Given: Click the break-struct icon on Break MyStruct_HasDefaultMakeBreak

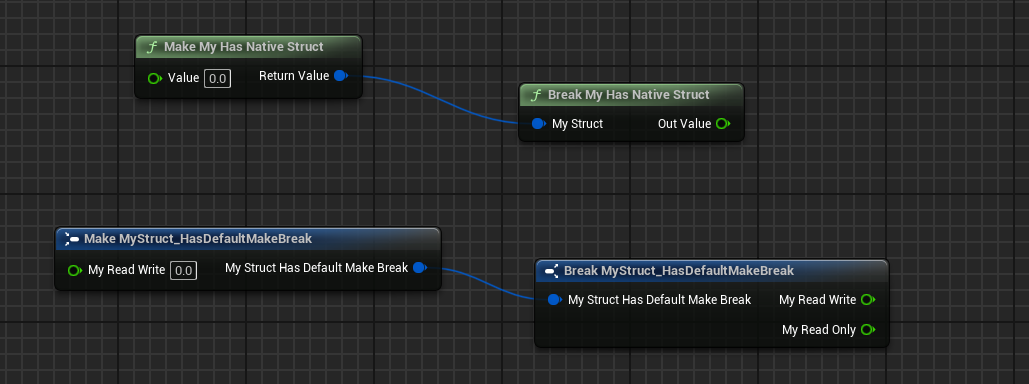Looking at the screenshot, I should [x=551, y=270].
